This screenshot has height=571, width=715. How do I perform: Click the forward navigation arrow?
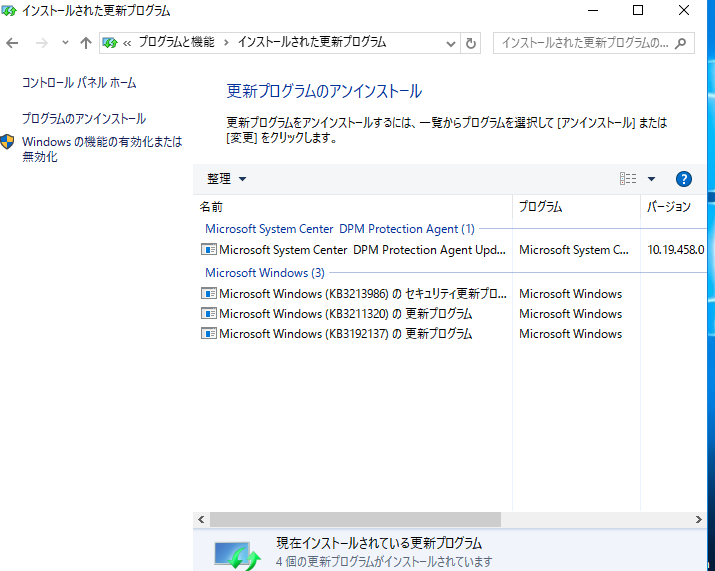click(x=41, y=43)
